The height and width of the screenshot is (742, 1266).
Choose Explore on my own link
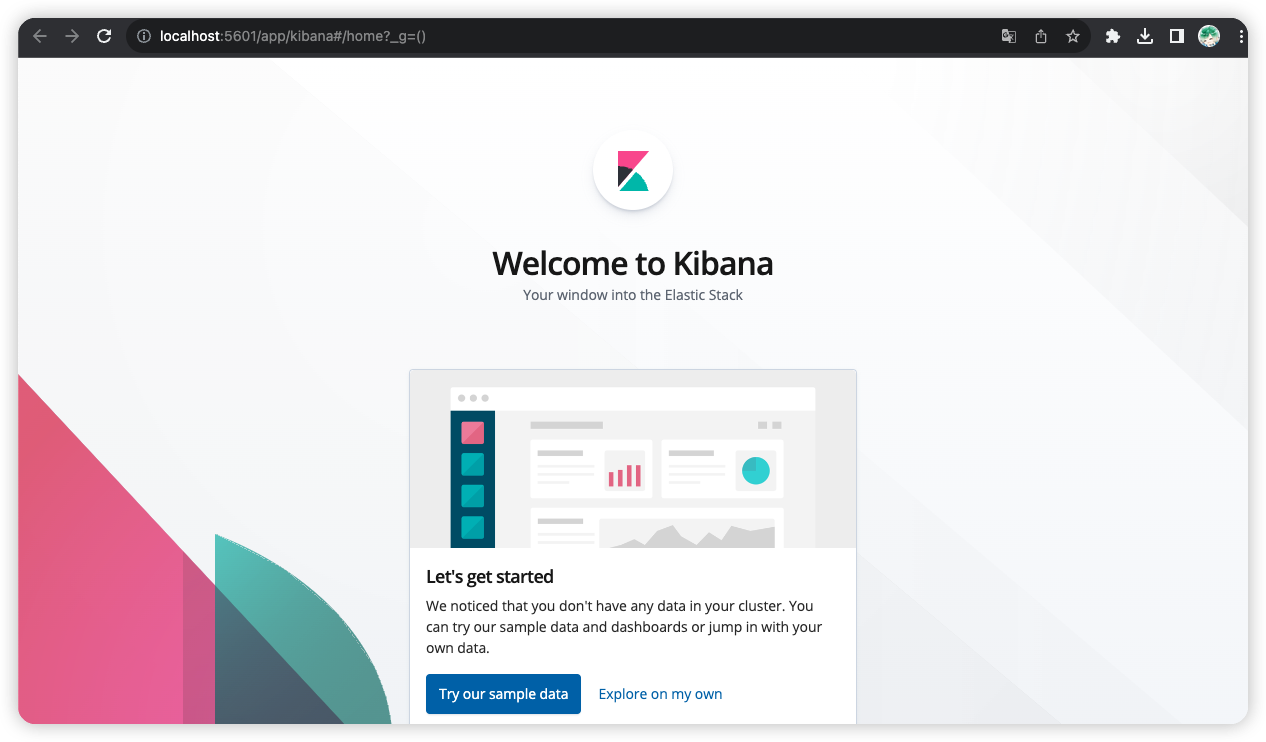click(660, 694)
